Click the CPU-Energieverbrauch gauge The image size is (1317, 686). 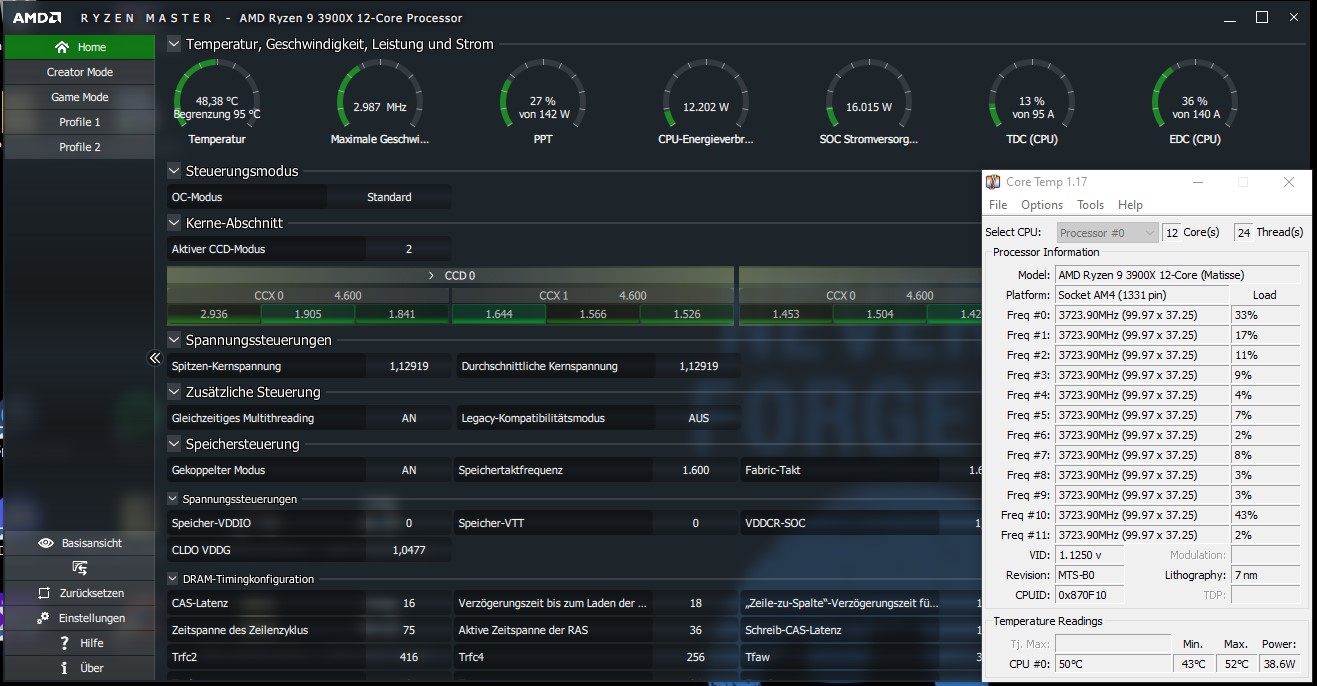tap(706, 103)
